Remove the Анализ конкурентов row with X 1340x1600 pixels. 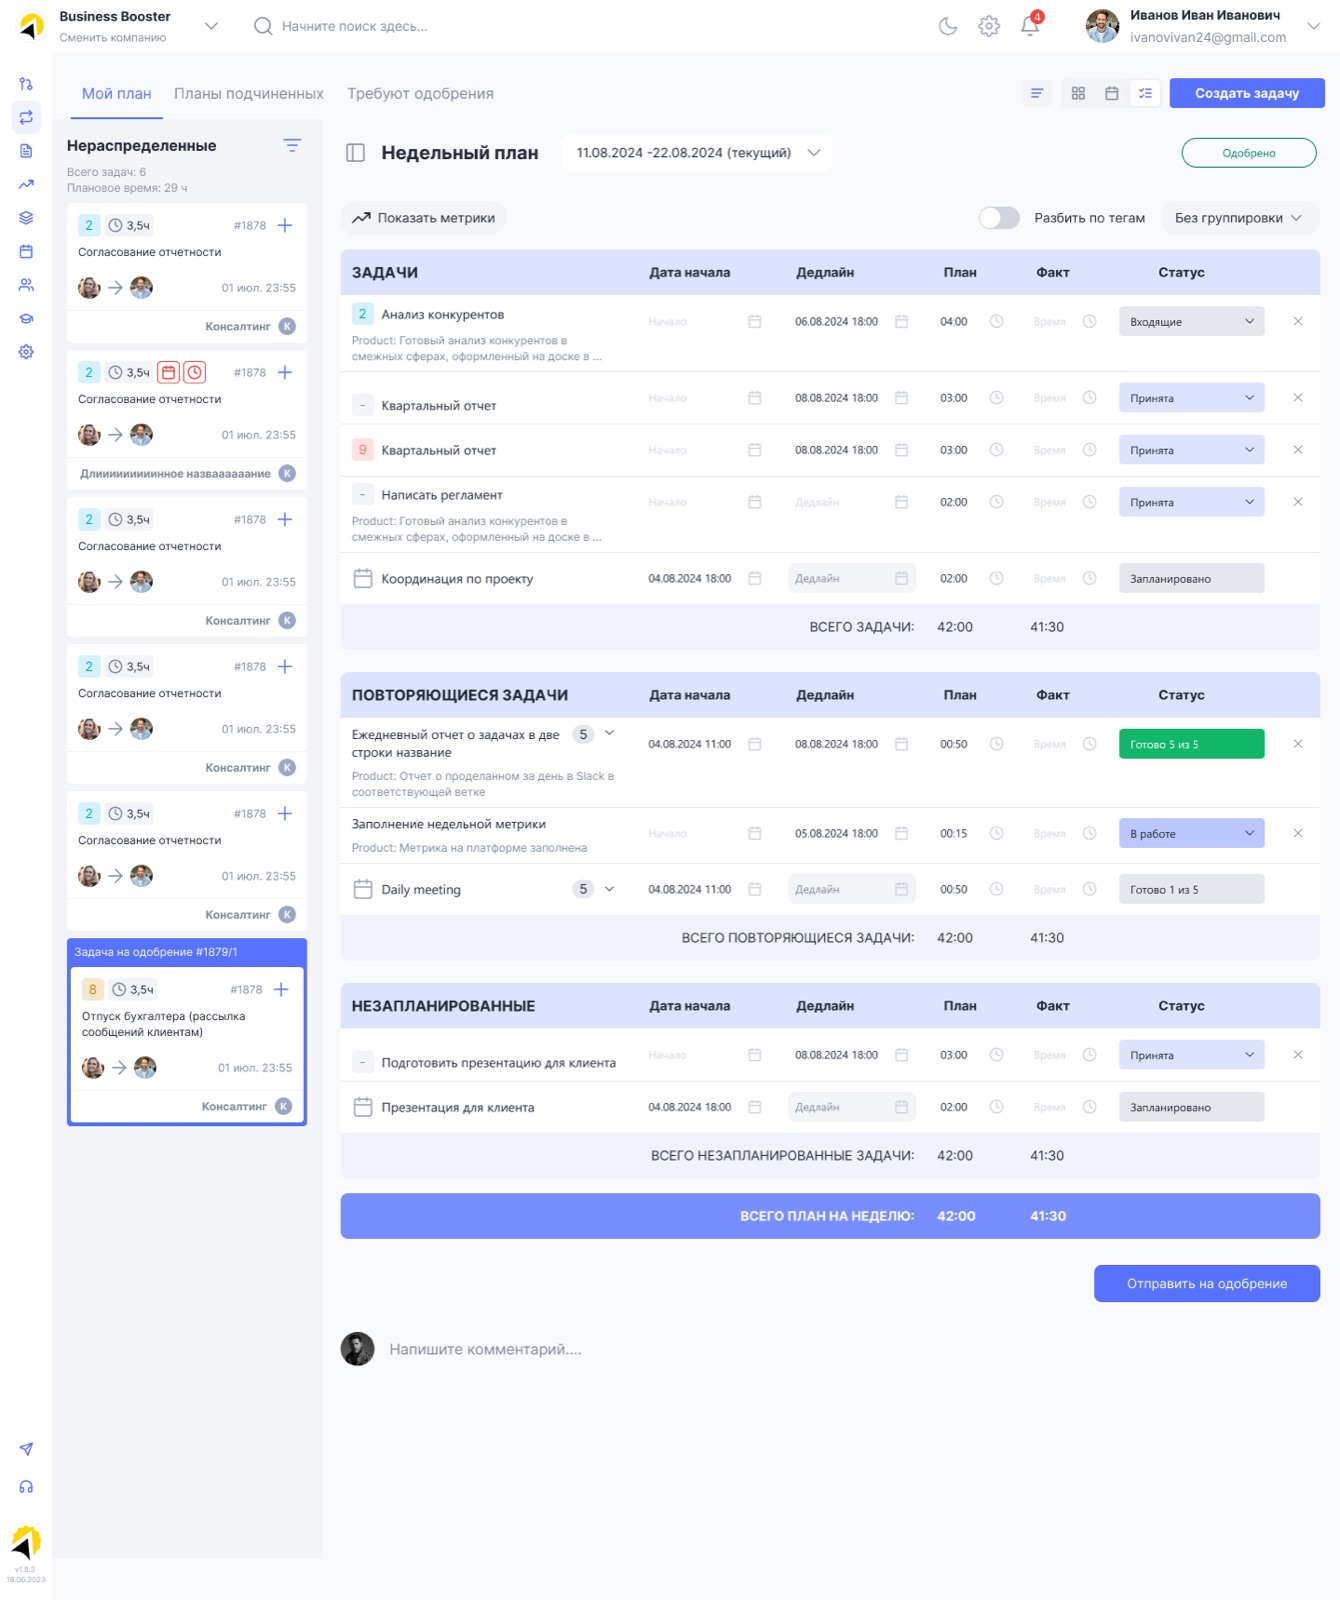(1298, 321)
